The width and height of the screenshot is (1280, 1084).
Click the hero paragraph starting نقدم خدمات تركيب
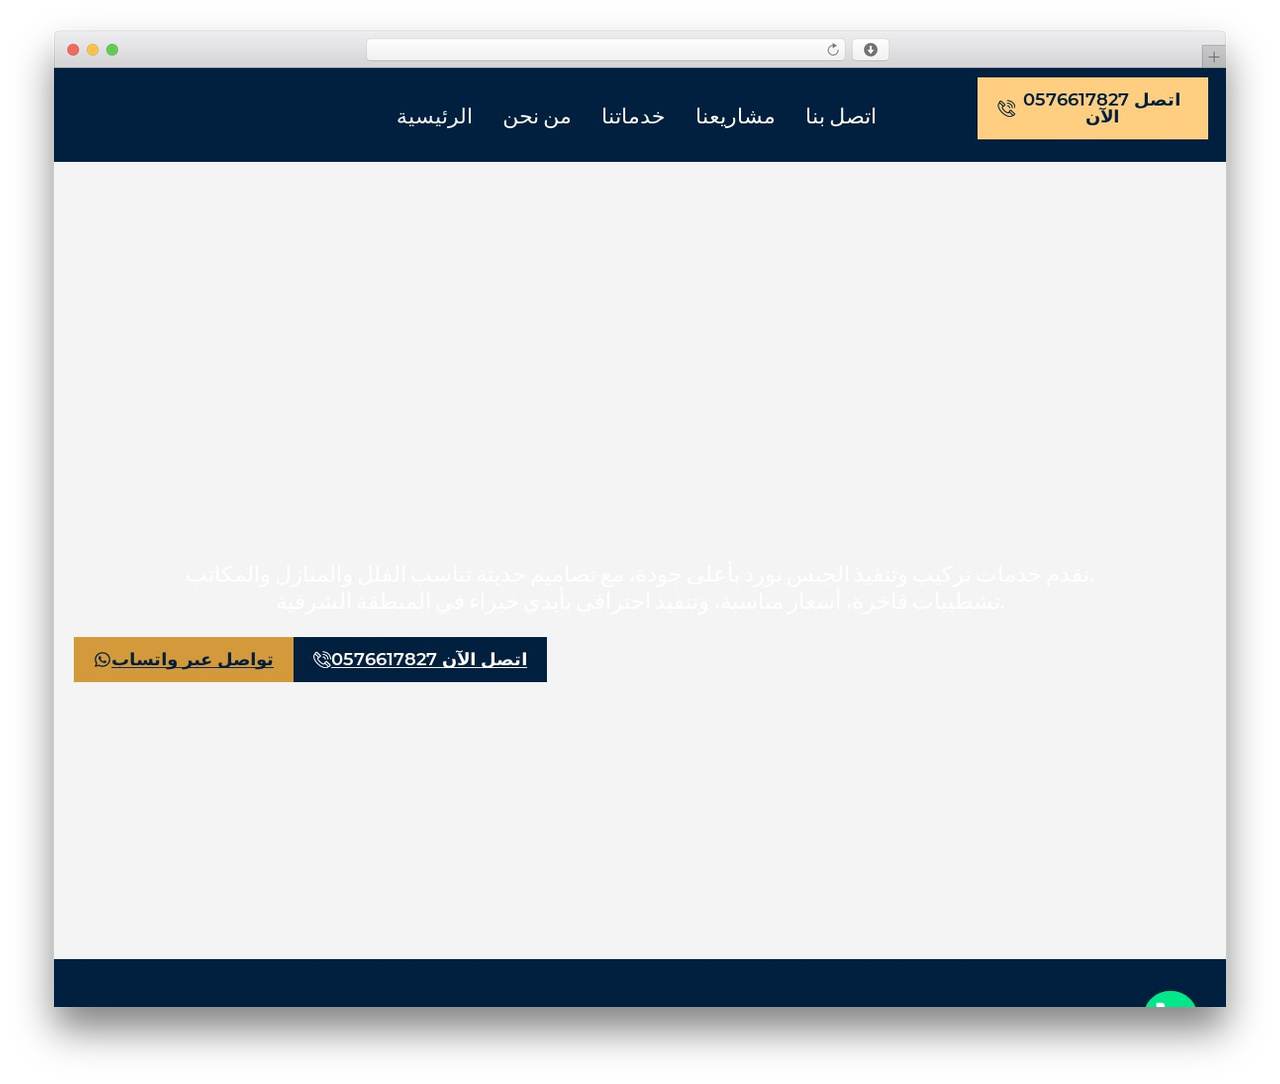click(640, 588)
